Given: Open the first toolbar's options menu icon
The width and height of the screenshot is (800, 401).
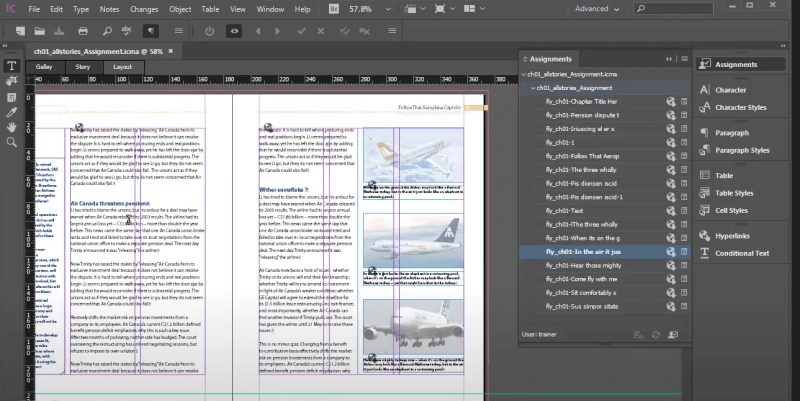Looking at the screenshot, I should (179, 31).
